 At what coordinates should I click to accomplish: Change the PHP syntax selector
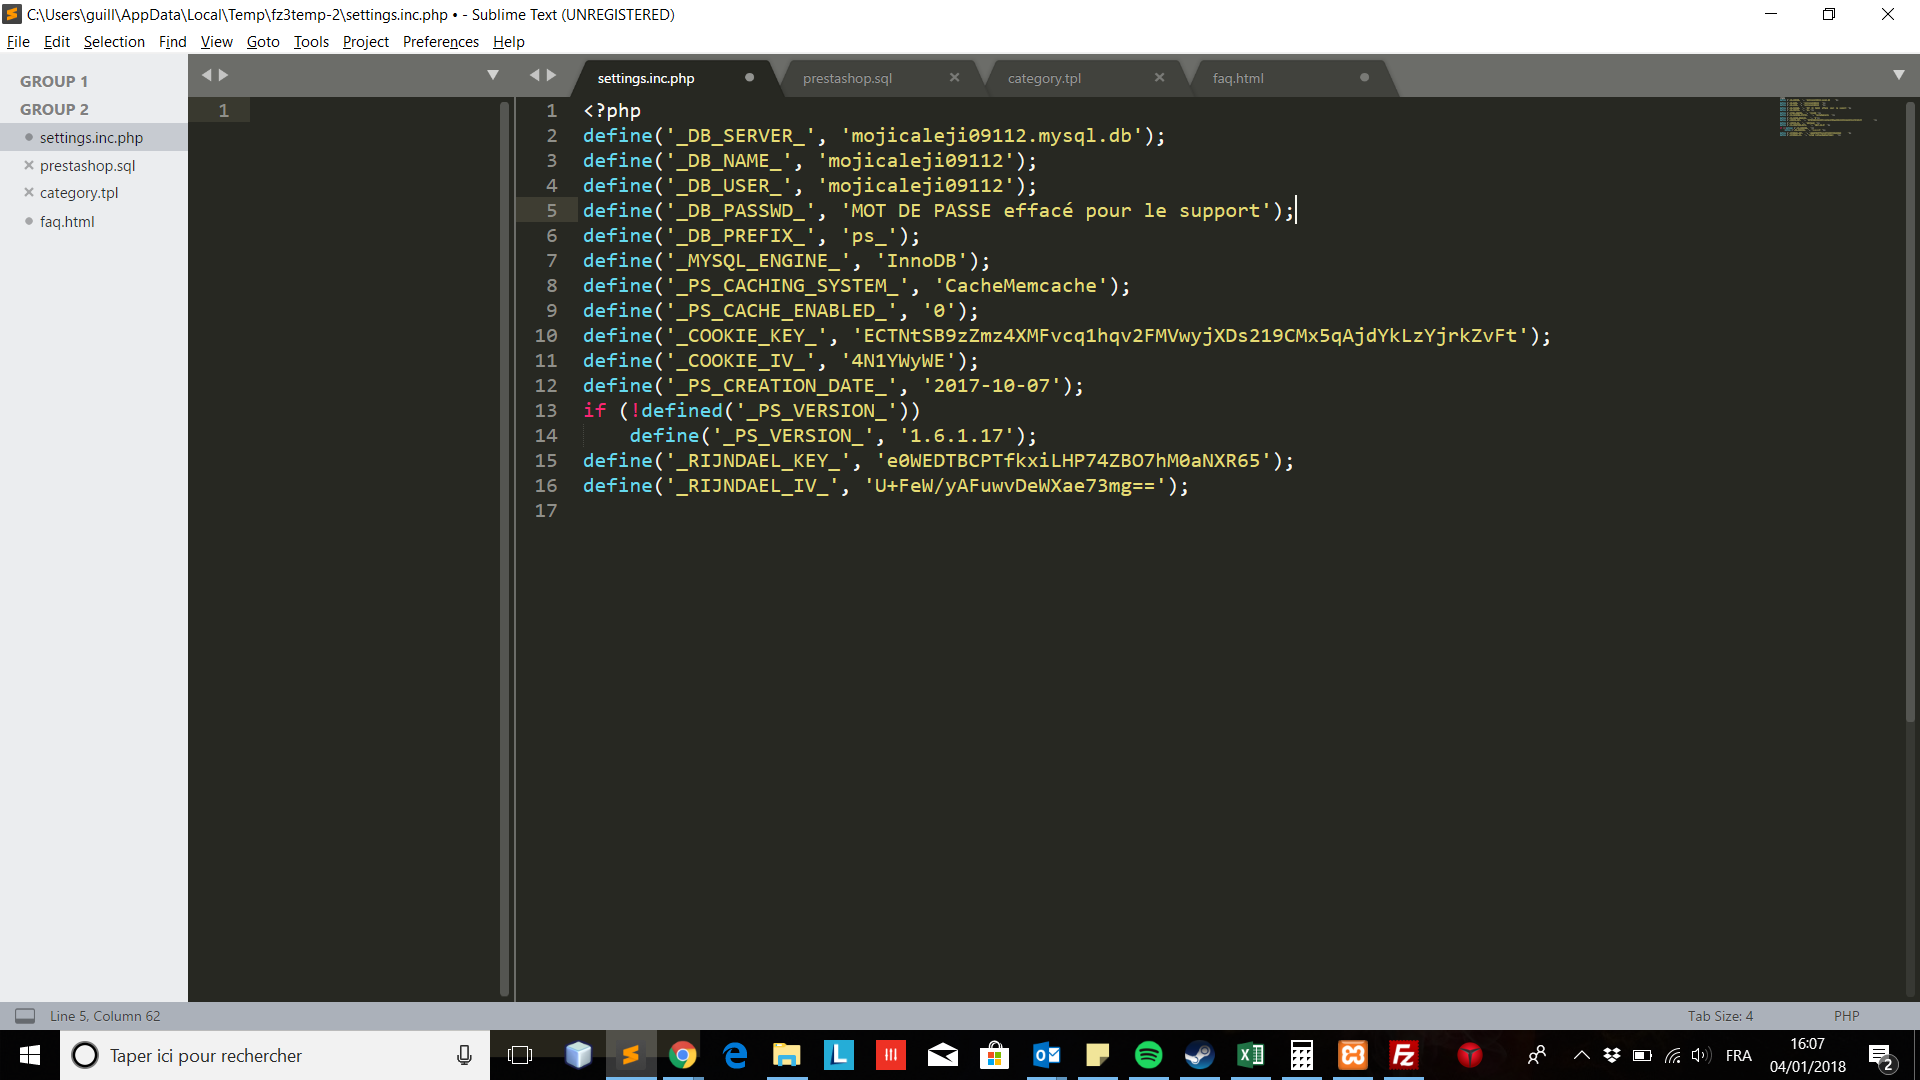(1846, 1016)
